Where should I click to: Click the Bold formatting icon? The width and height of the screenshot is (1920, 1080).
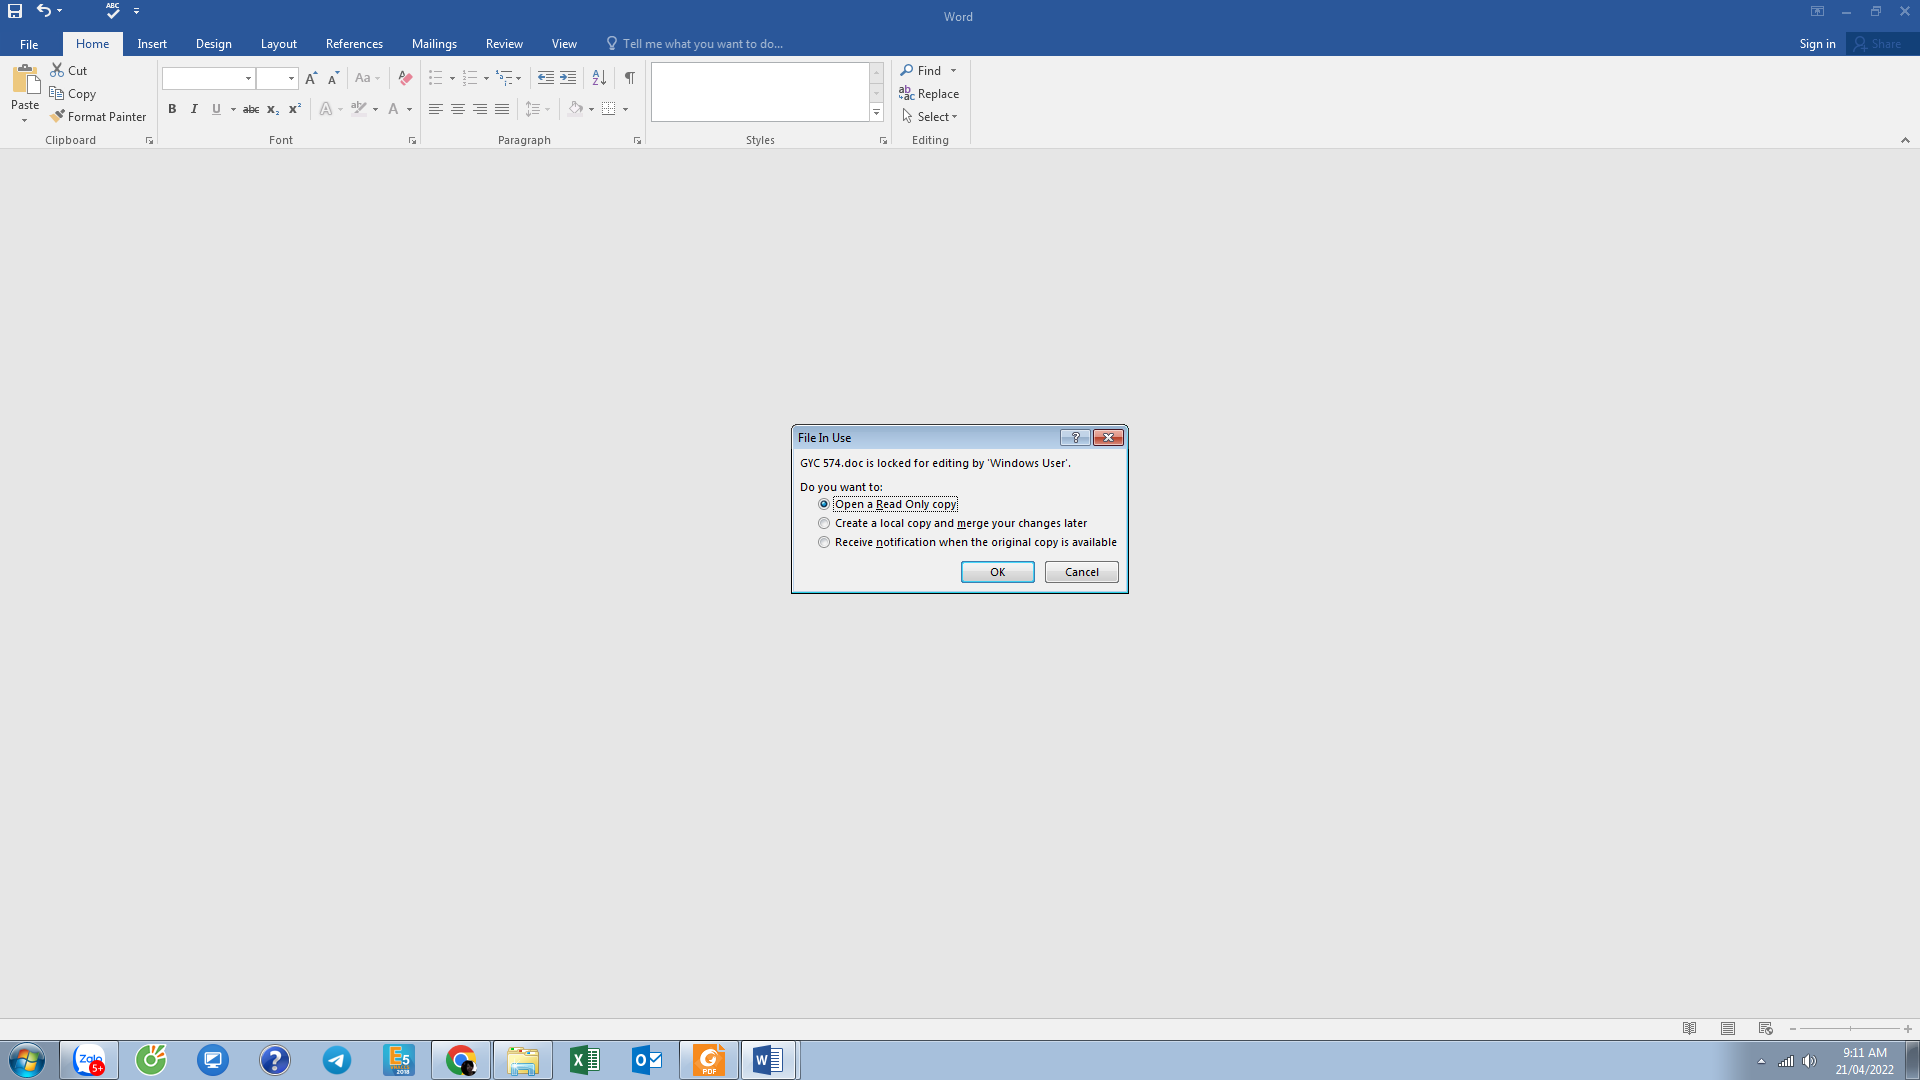tap(172, 109)
